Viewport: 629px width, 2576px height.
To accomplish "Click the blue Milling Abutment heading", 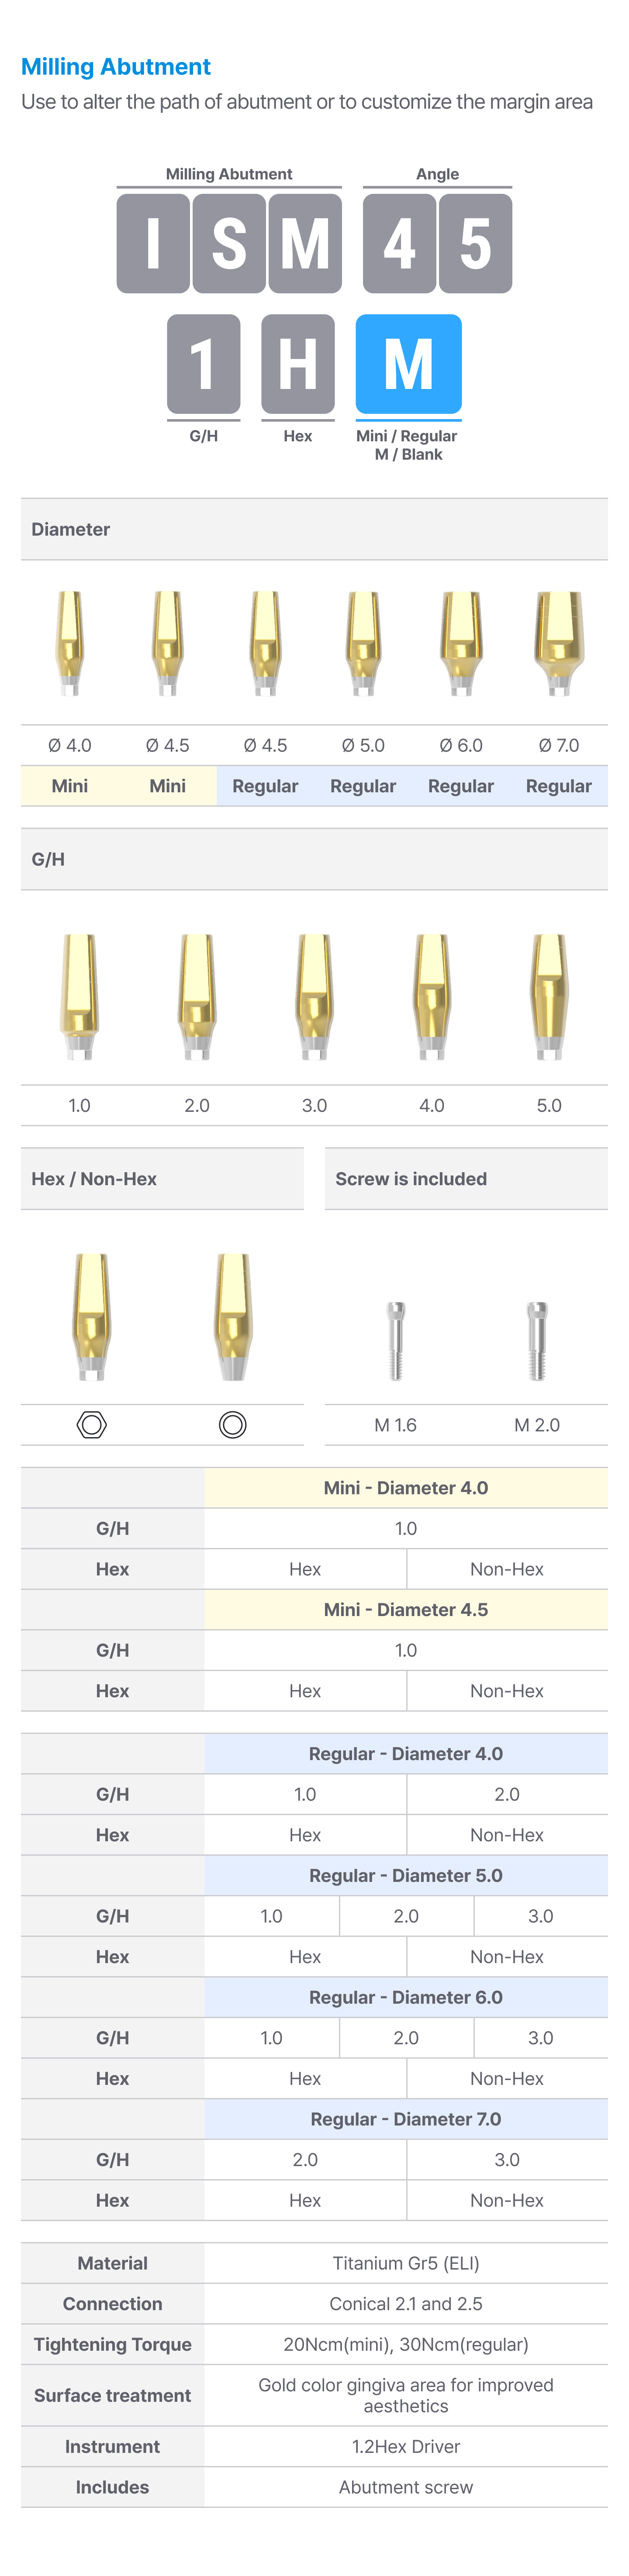I will tap(116, 67).
